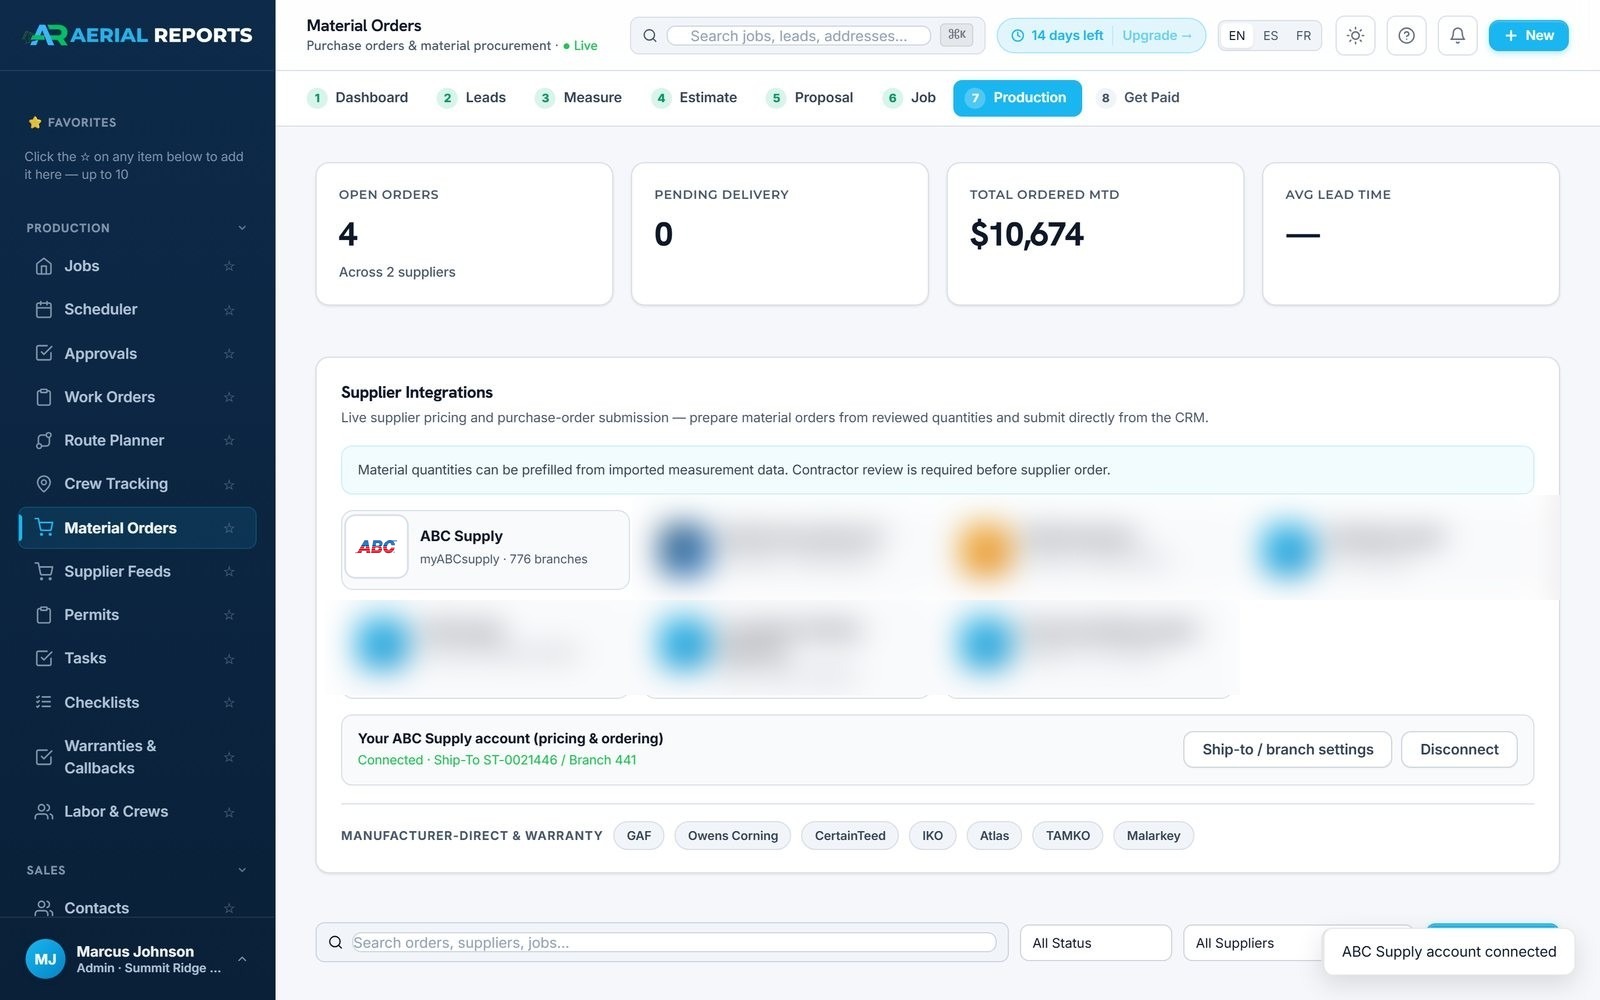Switch language to FR
Viewport: 1600px width, 1000px height.
tap(1303, 36)
